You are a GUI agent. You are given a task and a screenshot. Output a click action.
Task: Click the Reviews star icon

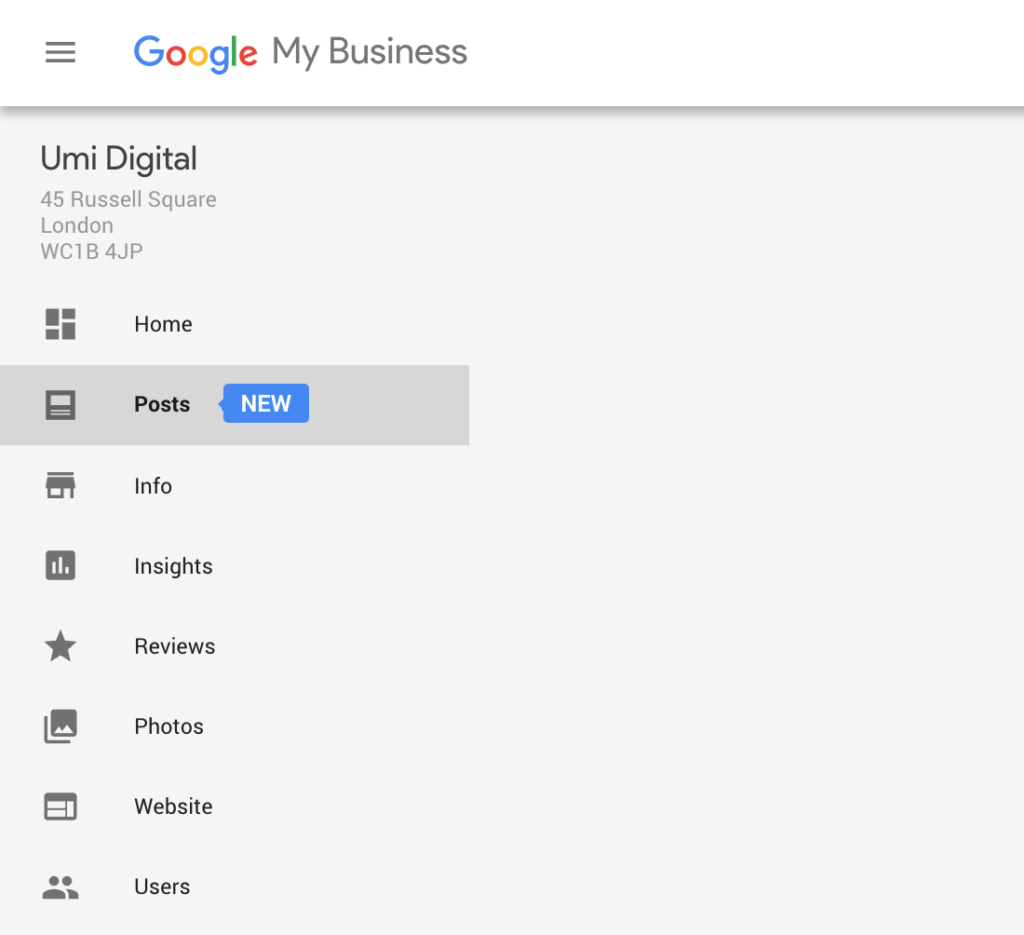coord(61,646)
